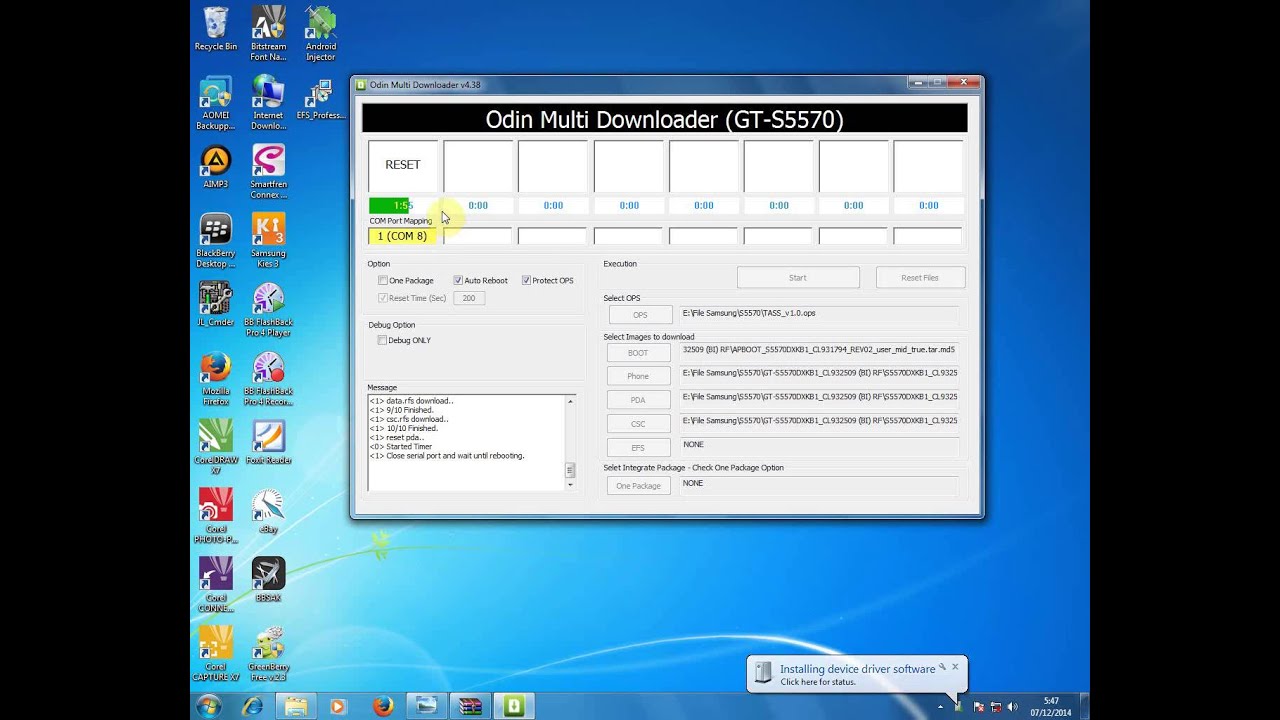This screenshot has height=720, width=1280.
Task: Switch to Firefox in the taskbar
Action: pos(383,706)
